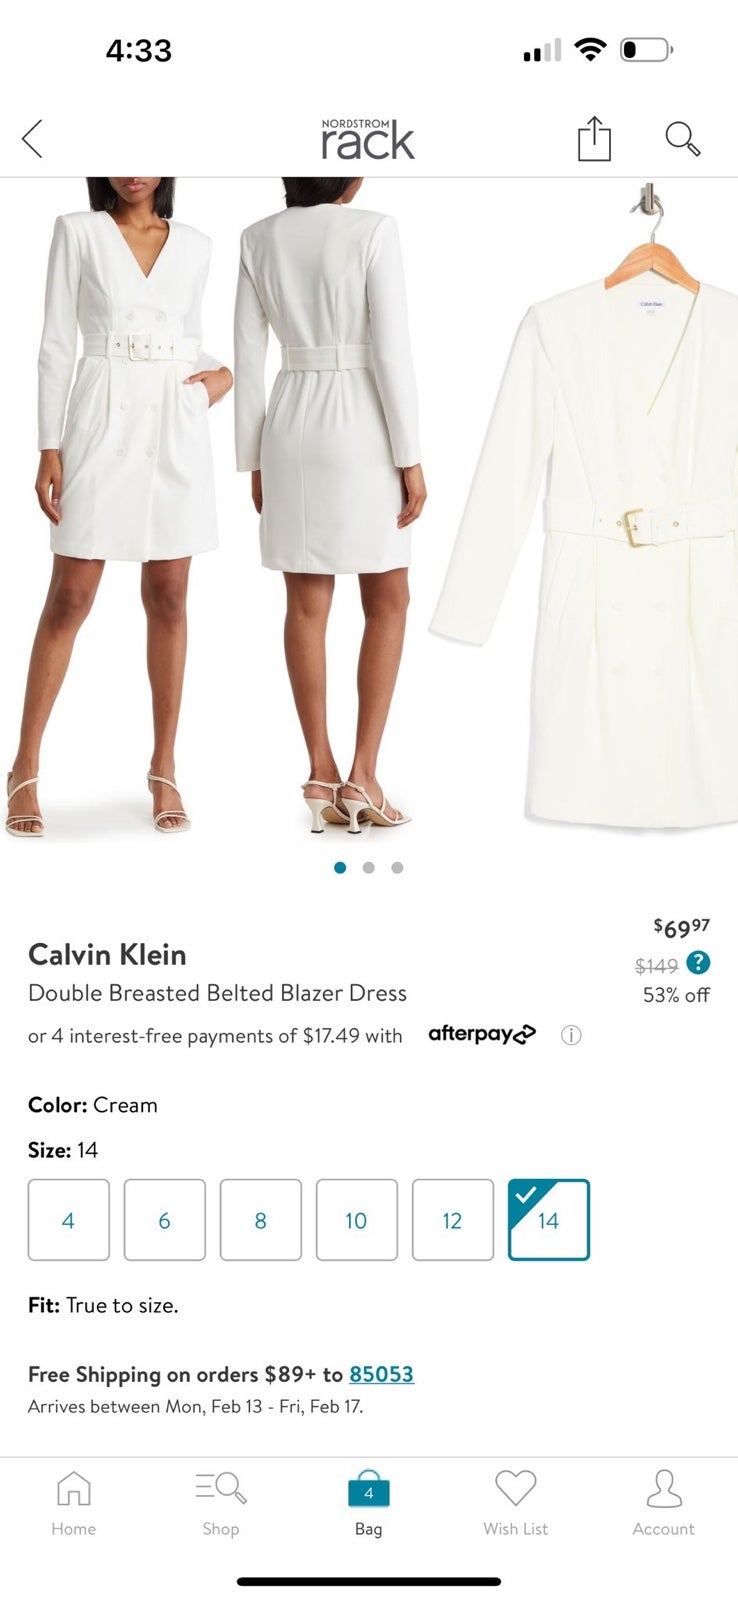Open price info question mark icon

click(x=698, y=963)
